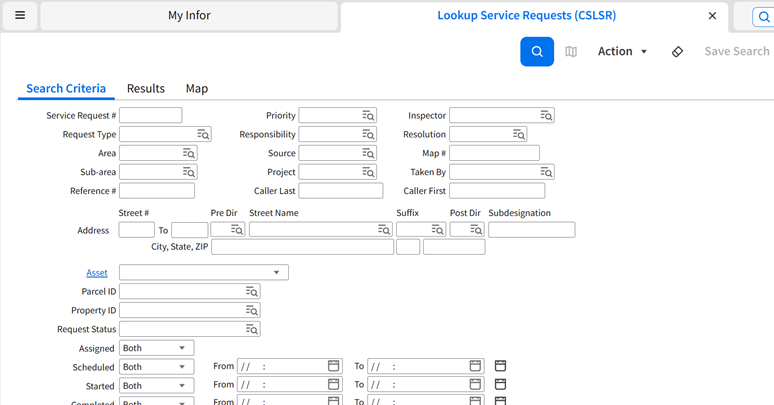This screenshot has height=405, width=774.
Task: Switch to the Results tab
Action: click(146, 89)
